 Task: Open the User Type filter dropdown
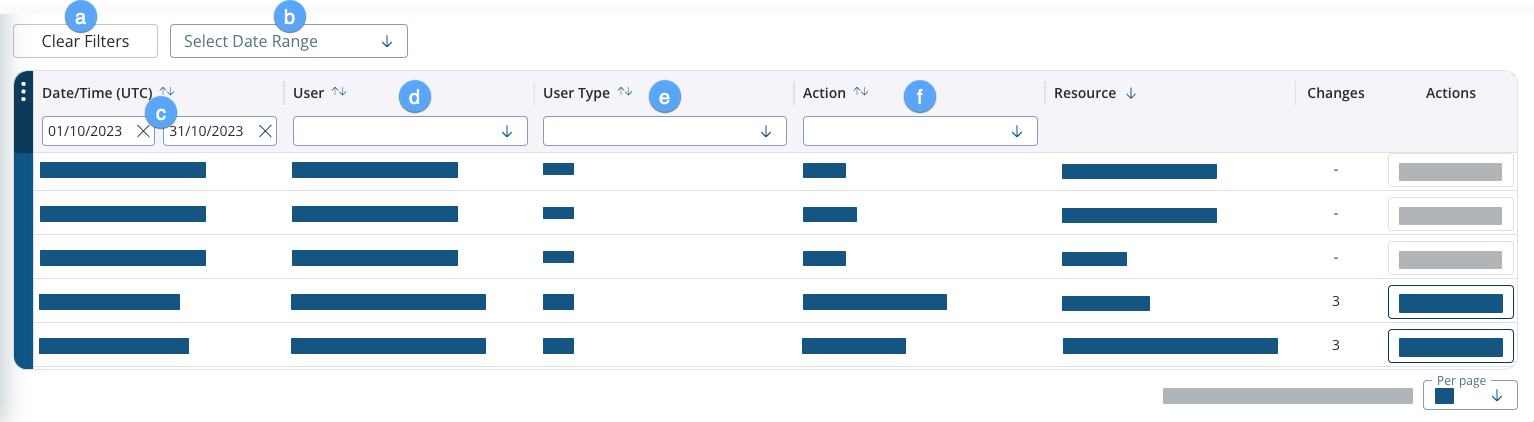click(665, 131)
